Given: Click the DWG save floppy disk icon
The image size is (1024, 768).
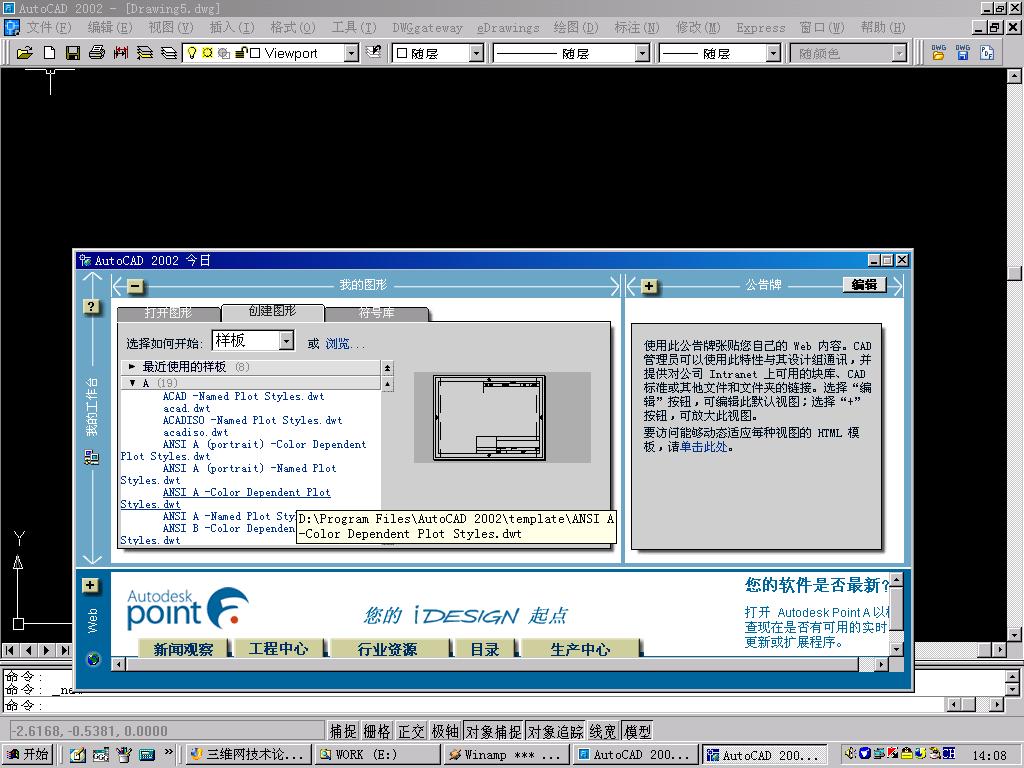Looking at the screenshot, I should pyautogui.click(x=963, y=53).
